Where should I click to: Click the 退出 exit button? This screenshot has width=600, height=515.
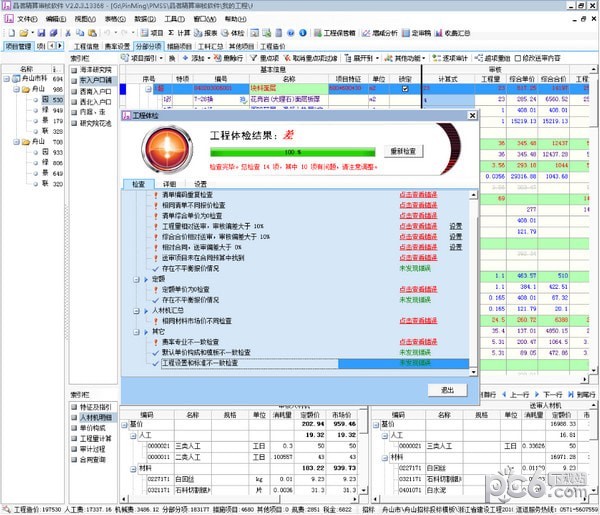(447, 389)
